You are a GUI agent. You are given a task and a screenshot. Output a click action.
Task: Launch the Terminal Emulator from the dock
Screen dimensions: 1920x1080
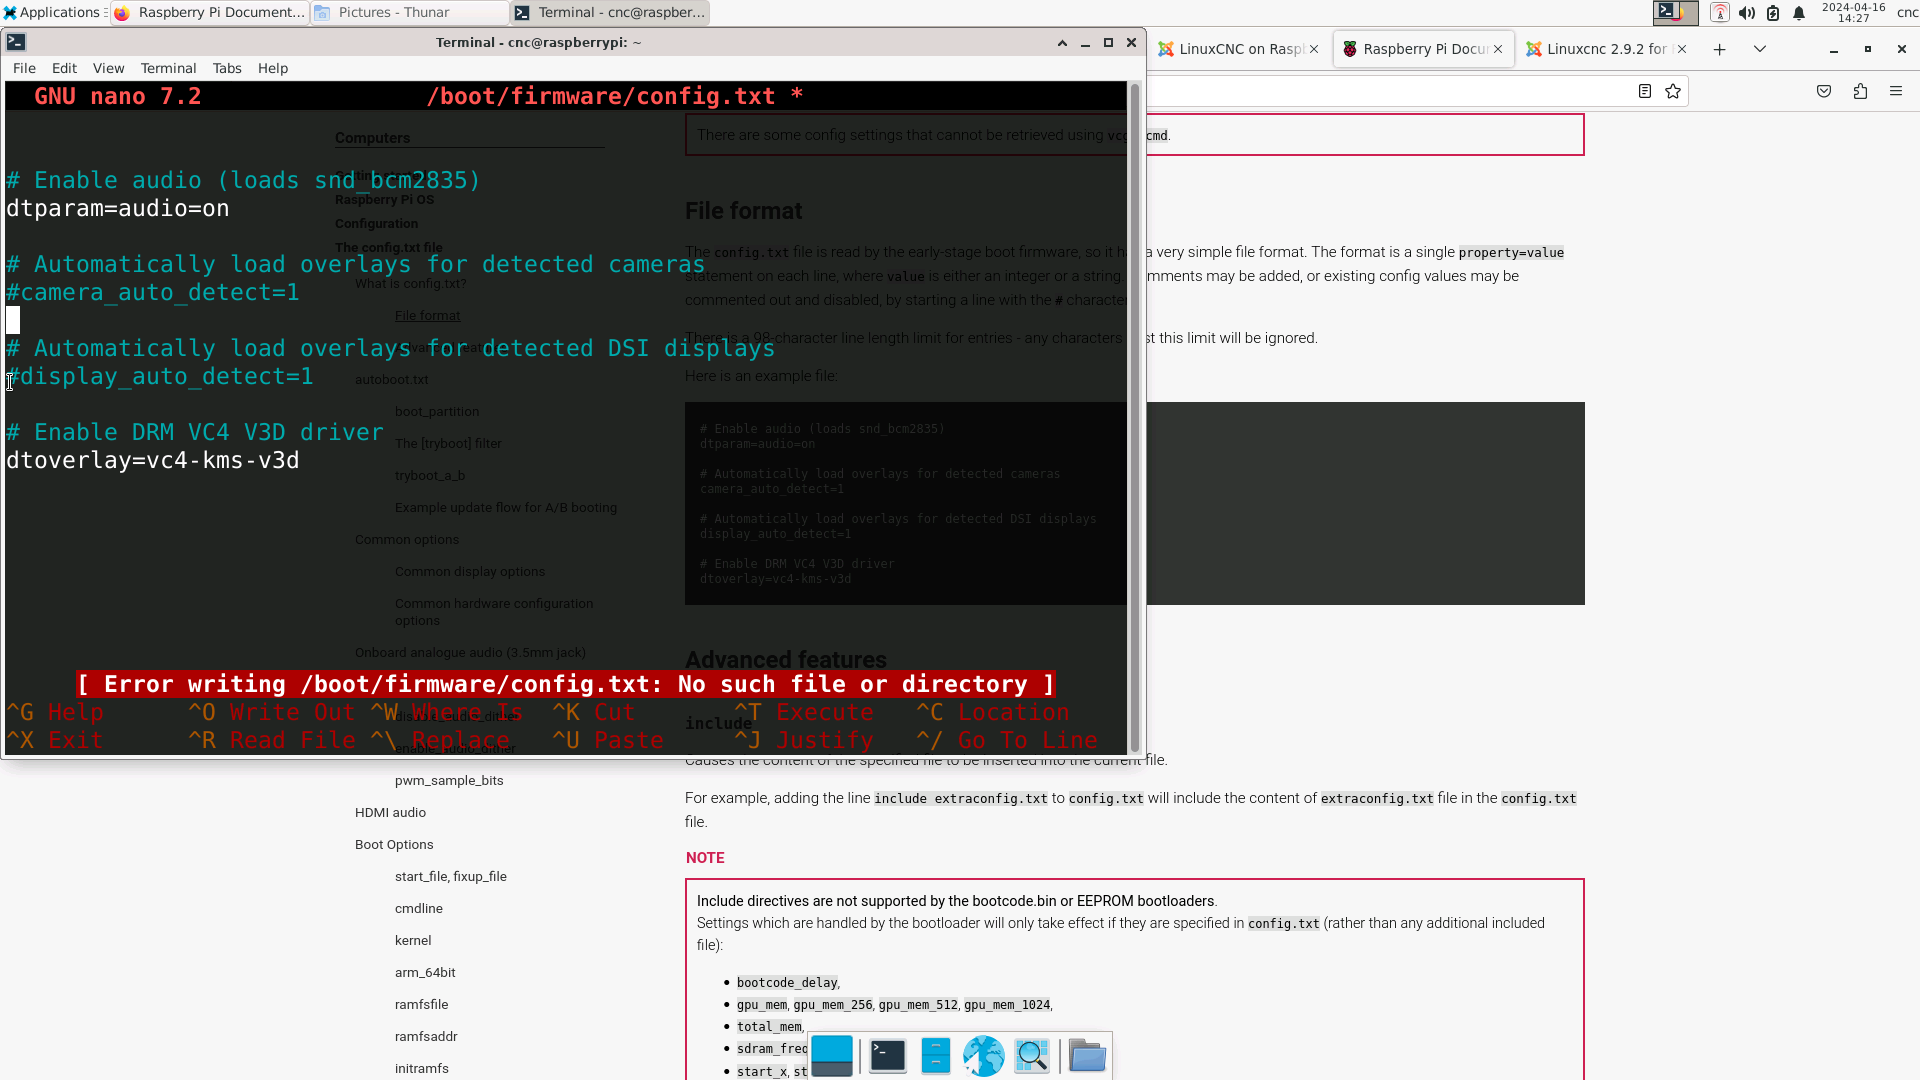click(x=887, y=1056)
